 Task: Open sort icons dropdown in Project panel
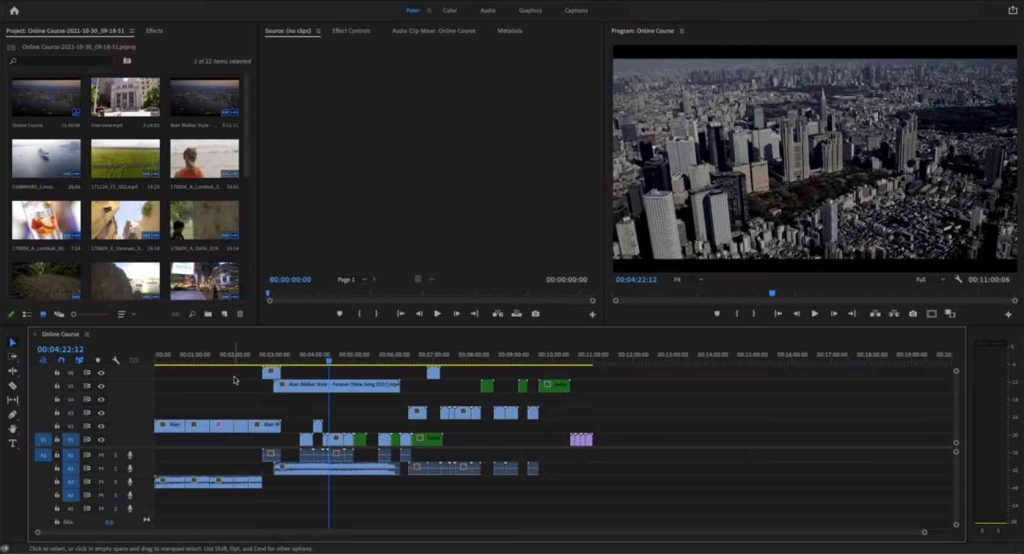coord(125,314)
